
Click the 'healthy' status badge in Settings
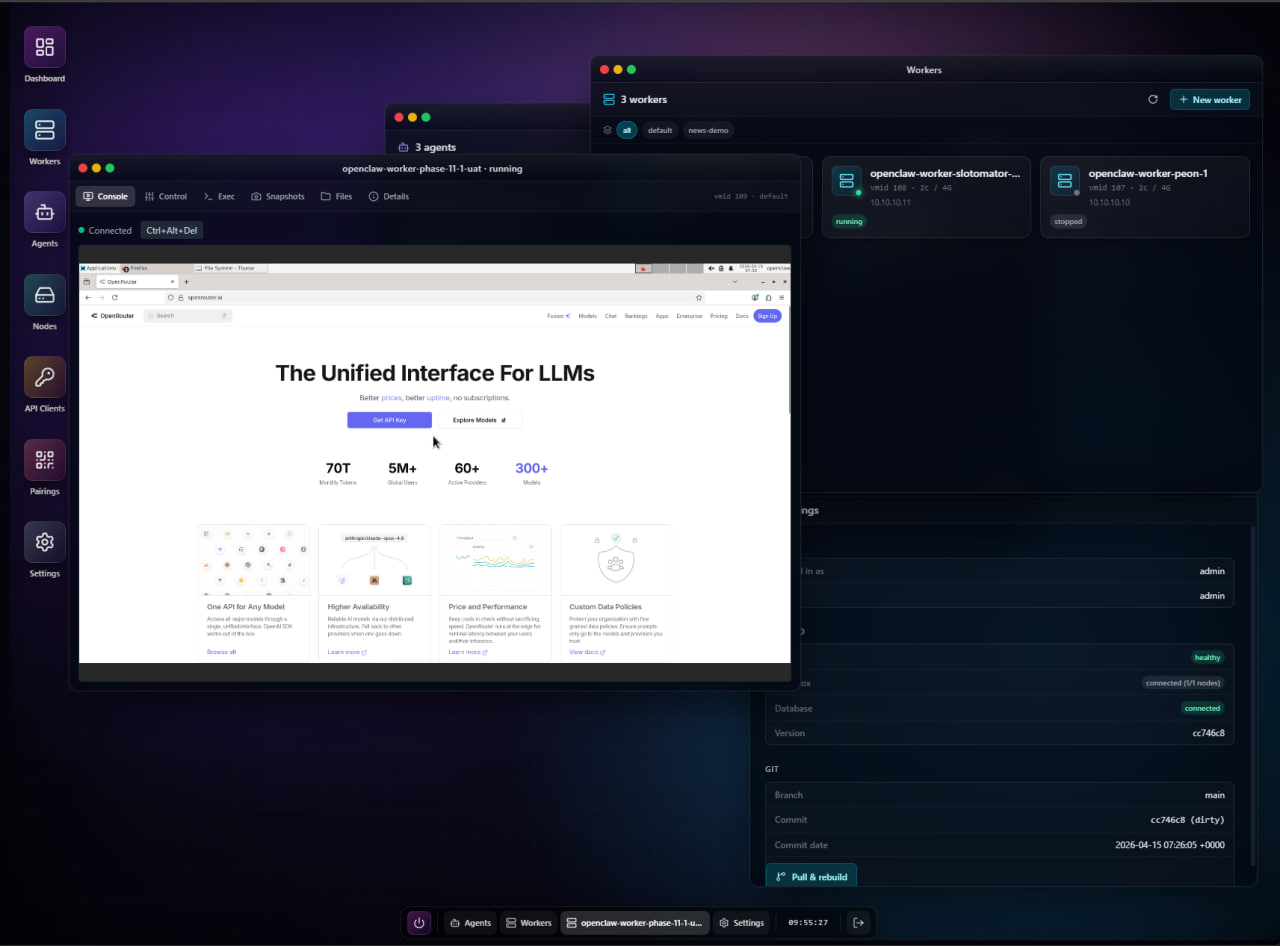point(1207,657)
